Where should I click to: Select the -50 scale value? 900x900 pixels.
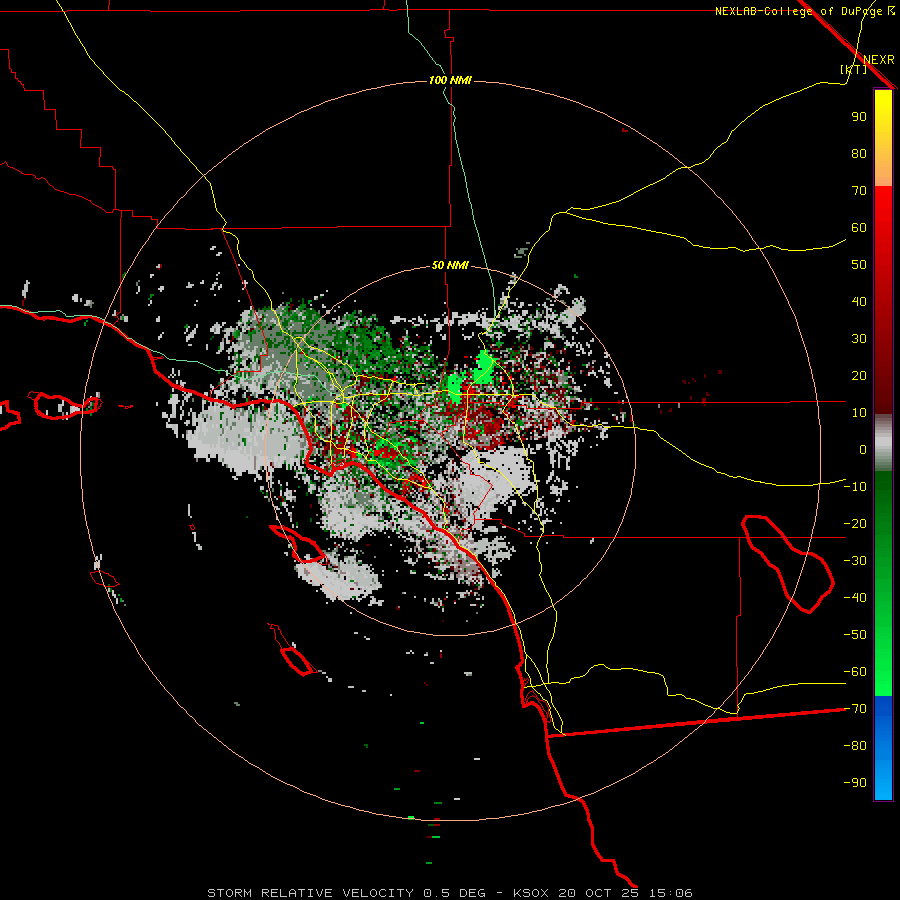[x=855, y=635]
